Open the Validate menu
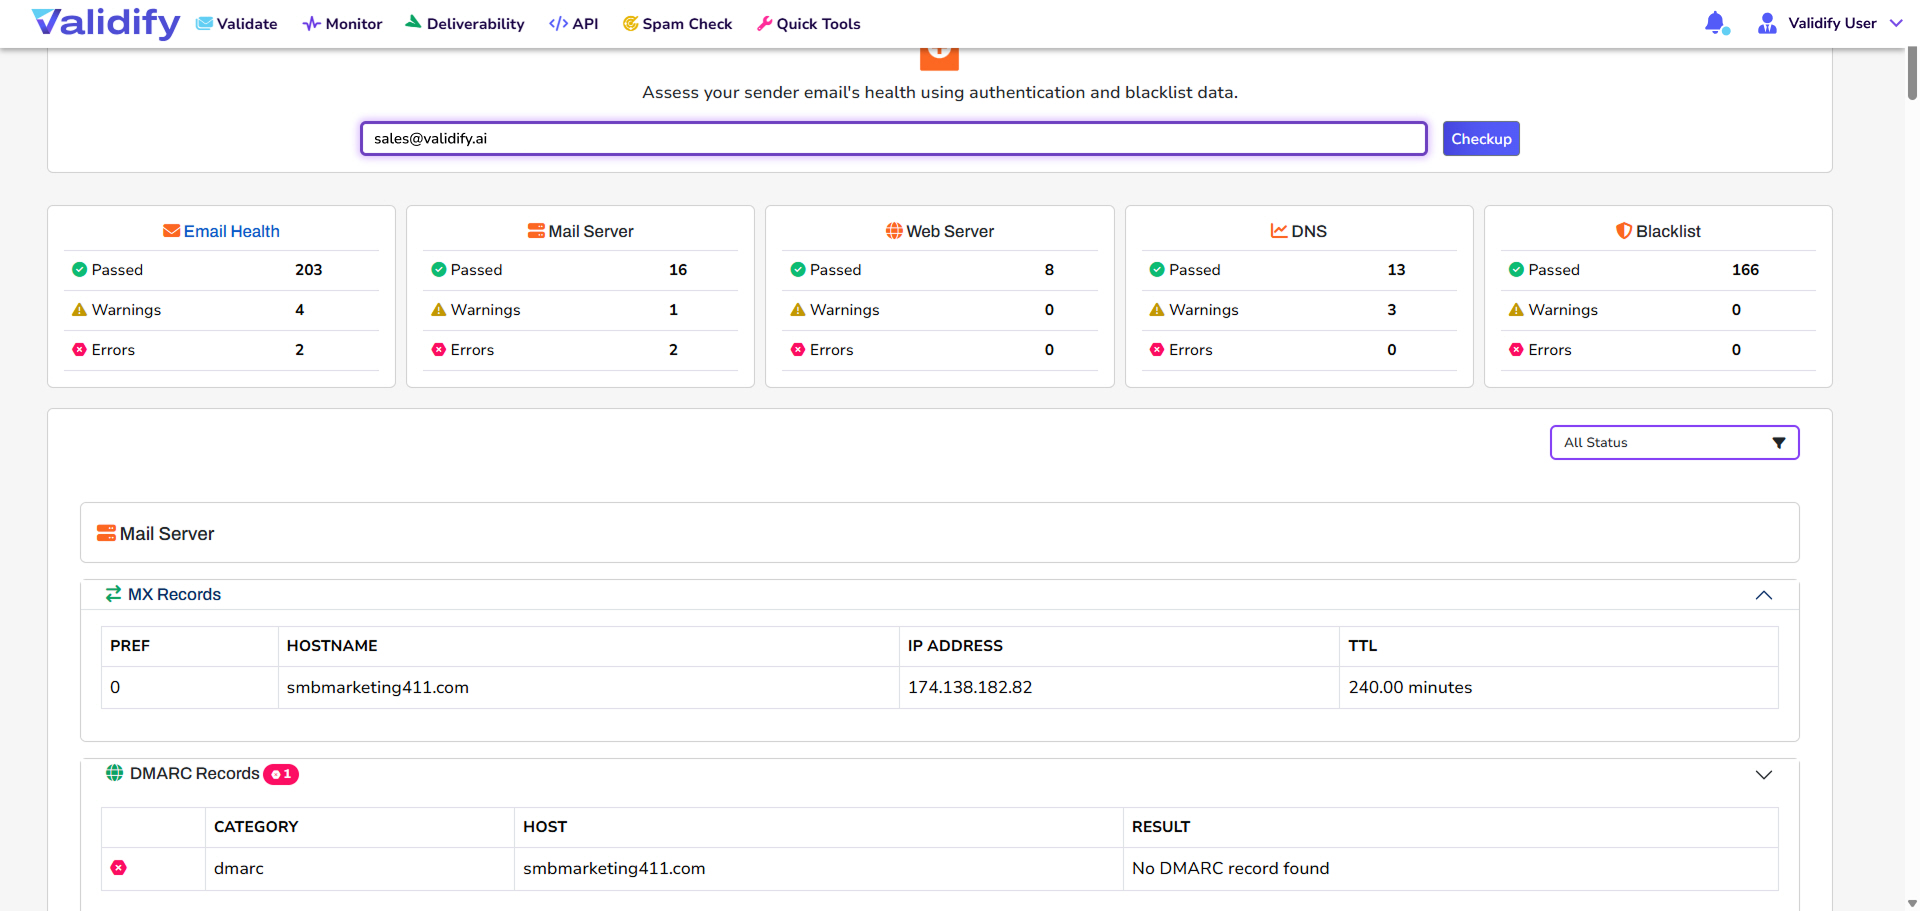Image resolution: width=1920 pixels, height=911 pixels. [237, 23]
